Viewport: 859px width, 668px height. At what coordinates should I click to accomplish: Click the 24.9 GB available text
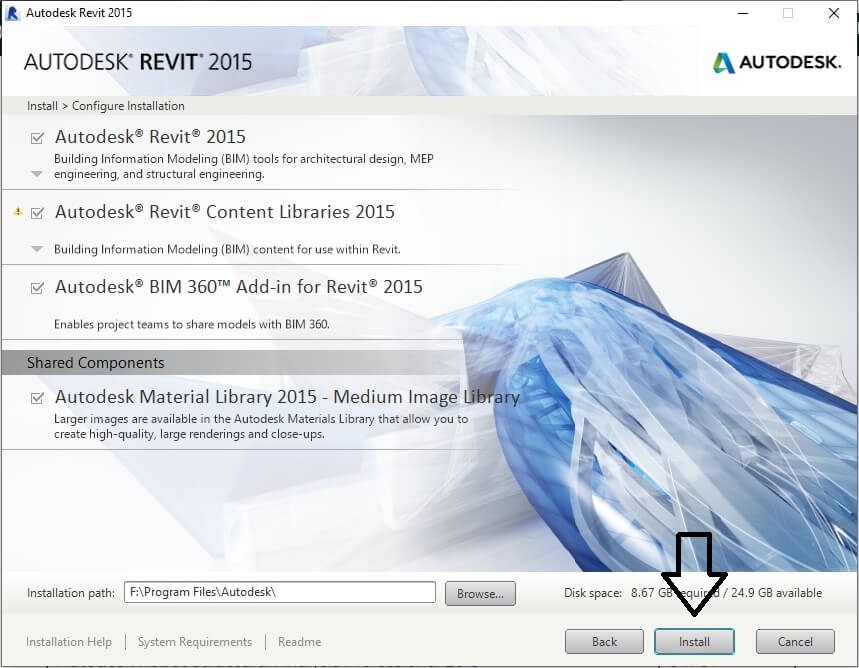pyautogui.click(x=776, y=593)
